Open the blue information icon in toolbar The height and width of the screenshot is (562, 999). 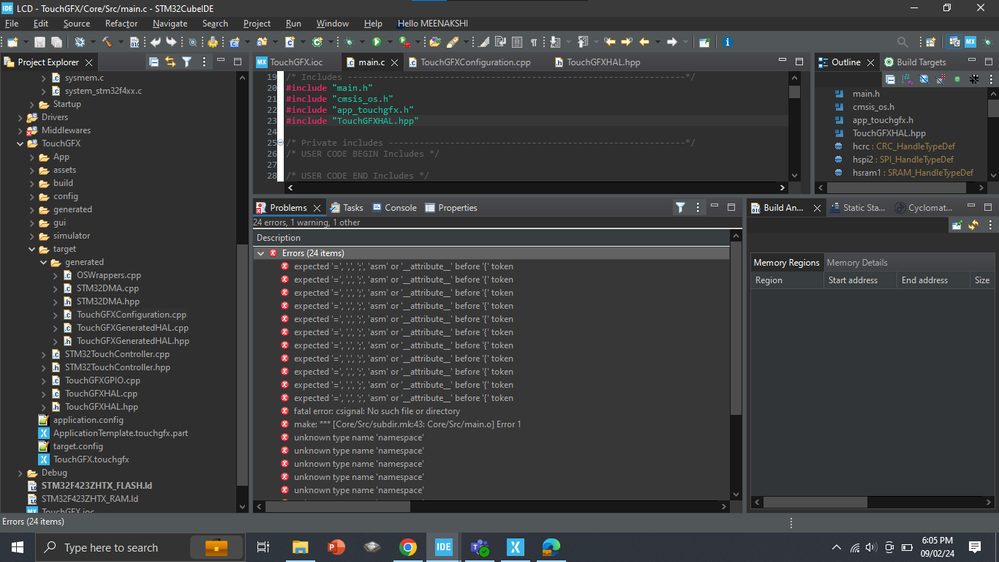727,42
